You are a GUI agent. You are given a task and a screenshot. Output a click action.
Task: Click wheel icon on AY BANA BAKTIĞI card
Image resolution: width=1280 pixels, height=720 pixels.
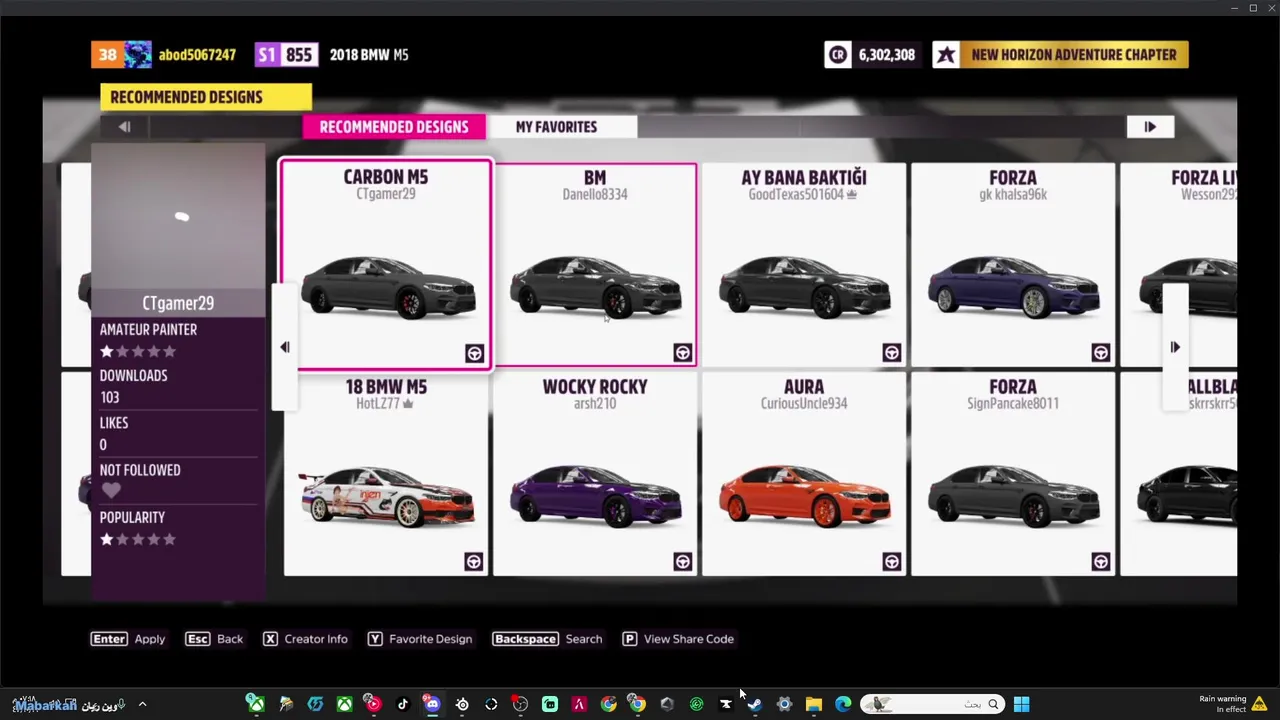coord(892,352)
